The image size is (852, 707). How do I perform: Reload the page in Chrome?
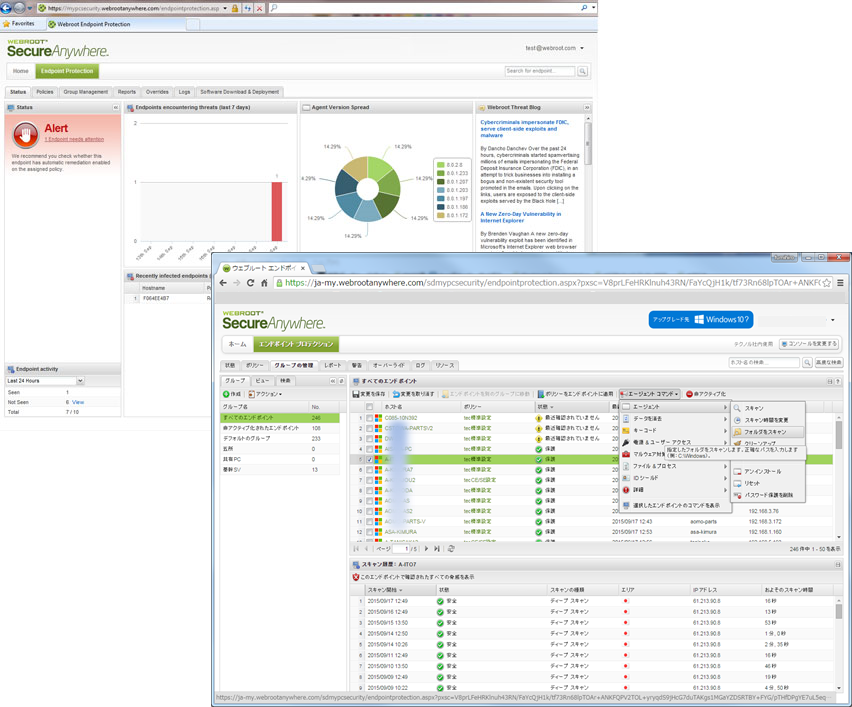tap(250, 283)
